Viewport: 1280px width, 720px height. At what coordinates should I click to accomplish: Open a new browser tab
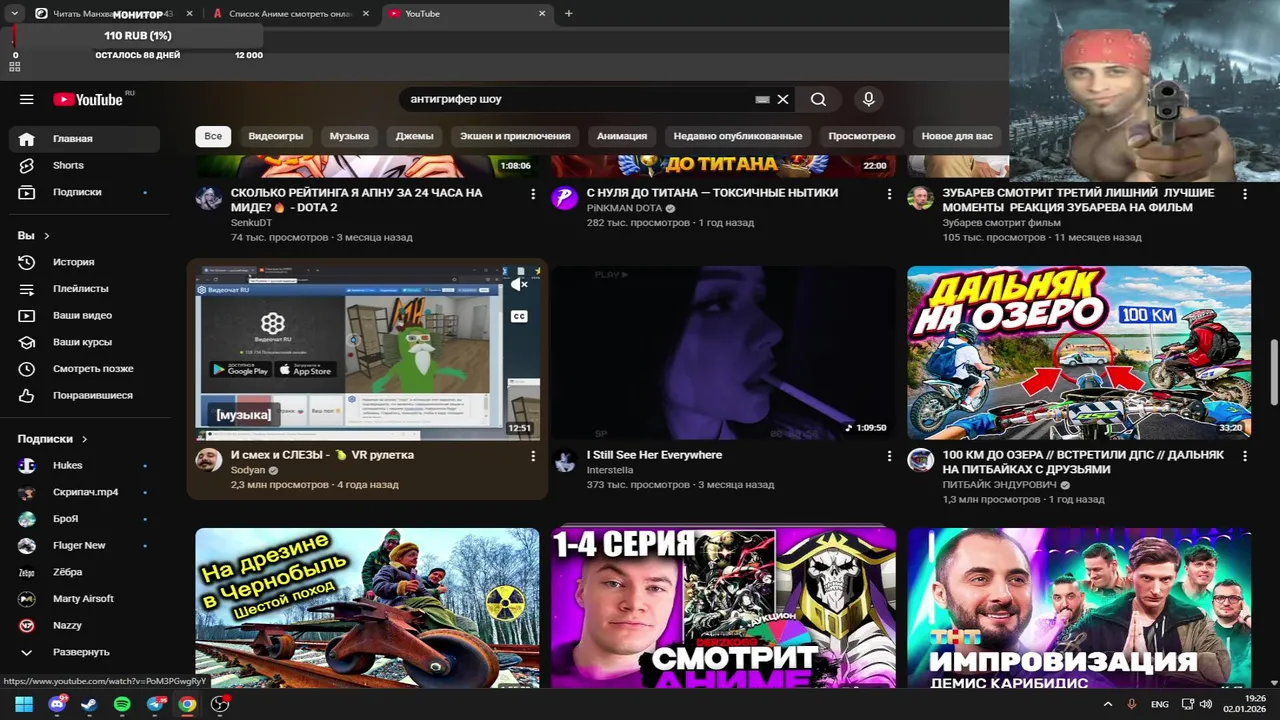[x=569, y=13]
